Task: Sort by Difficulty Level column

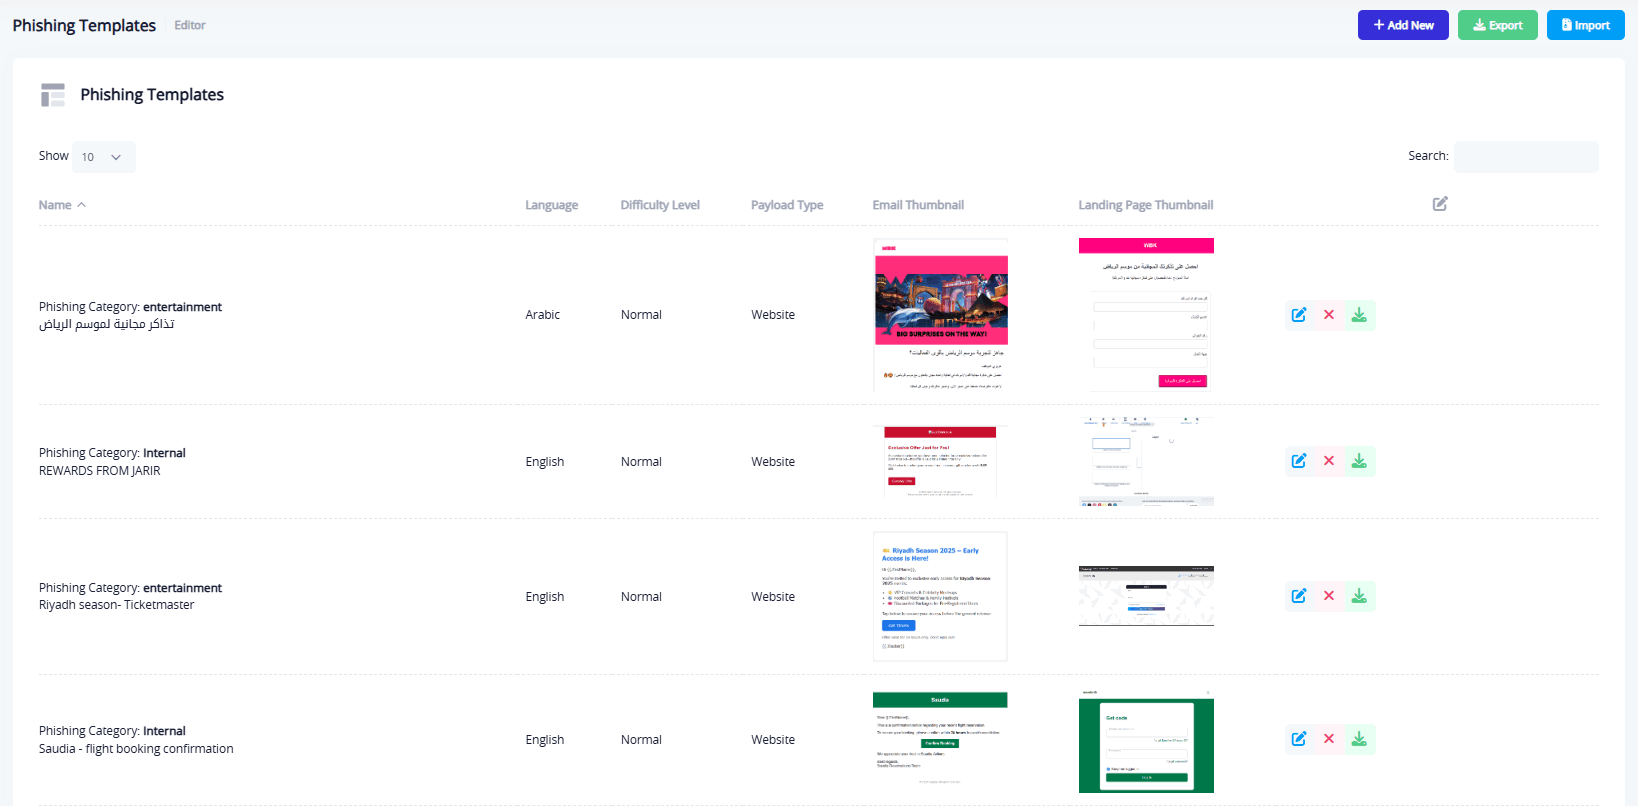Action: tap(659, 205)
